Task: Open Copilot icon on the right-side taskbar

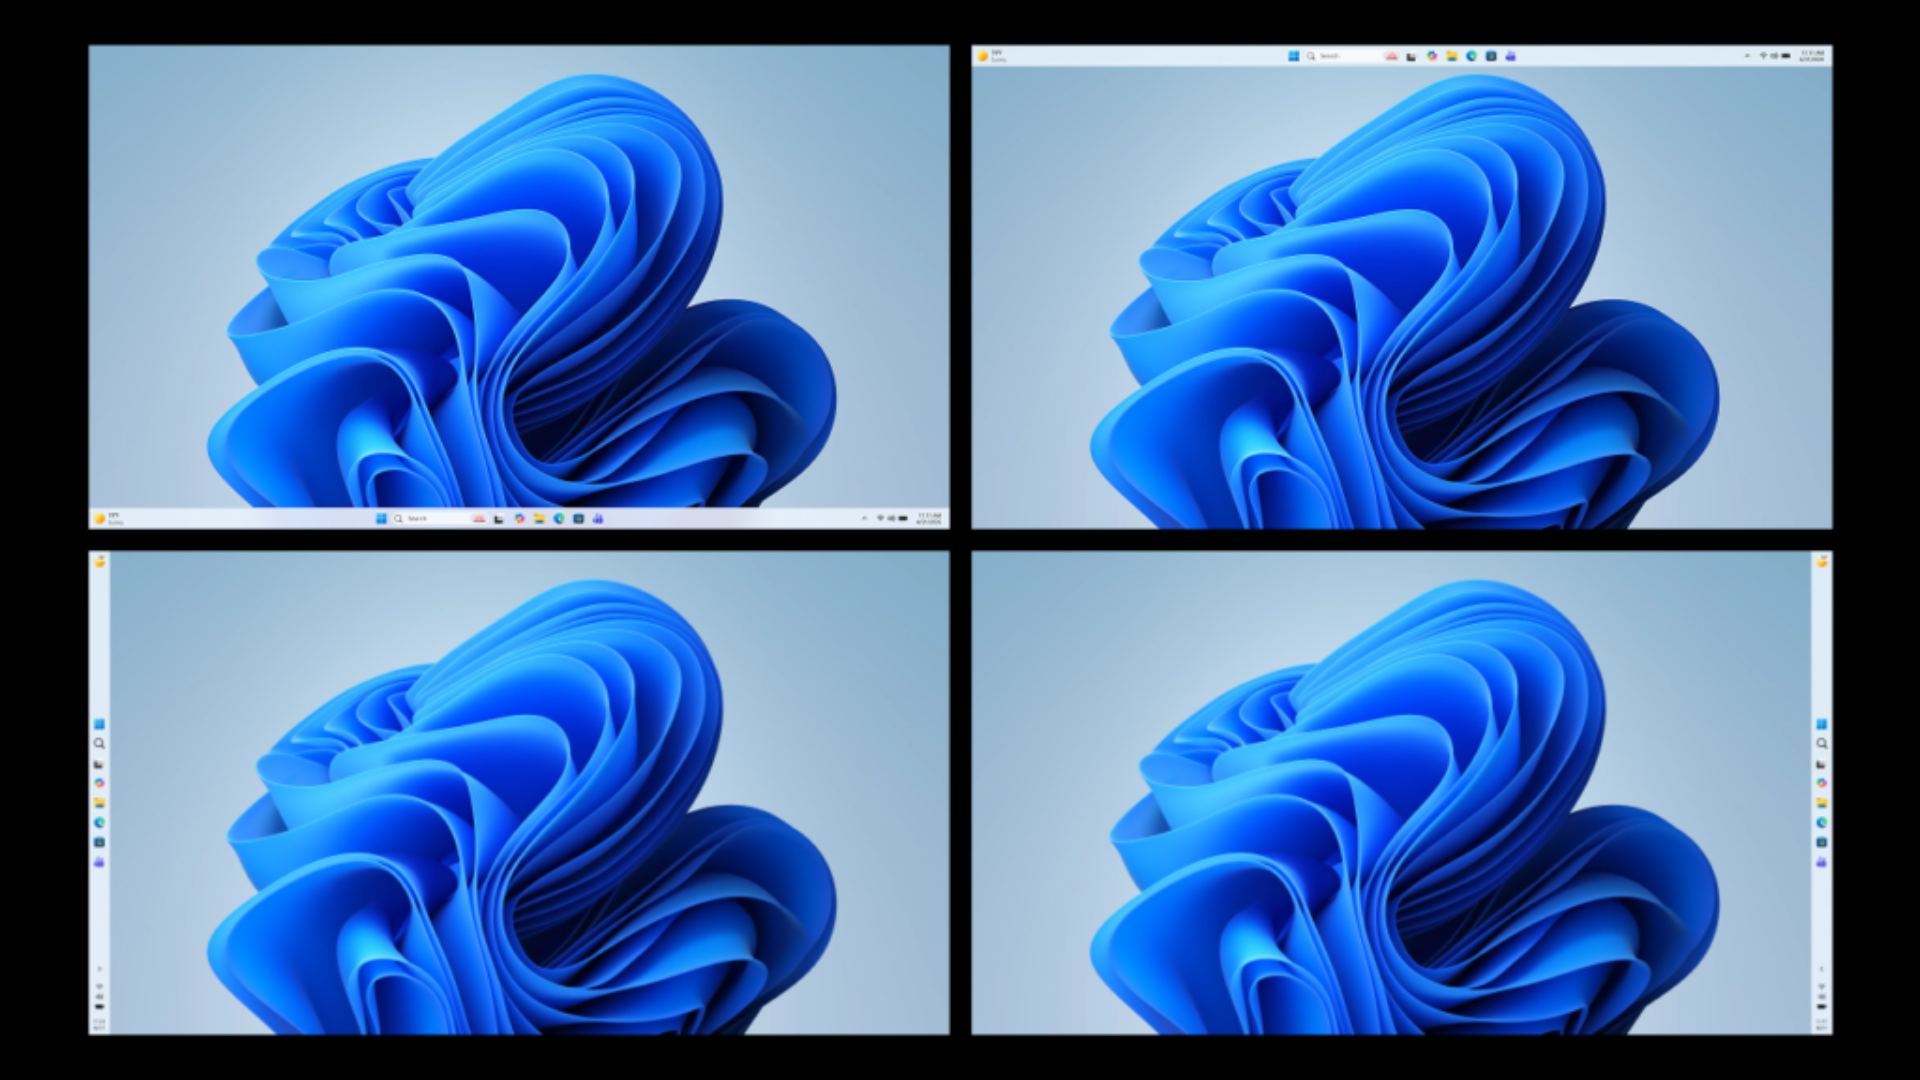Action: (x=1821, y=783)
